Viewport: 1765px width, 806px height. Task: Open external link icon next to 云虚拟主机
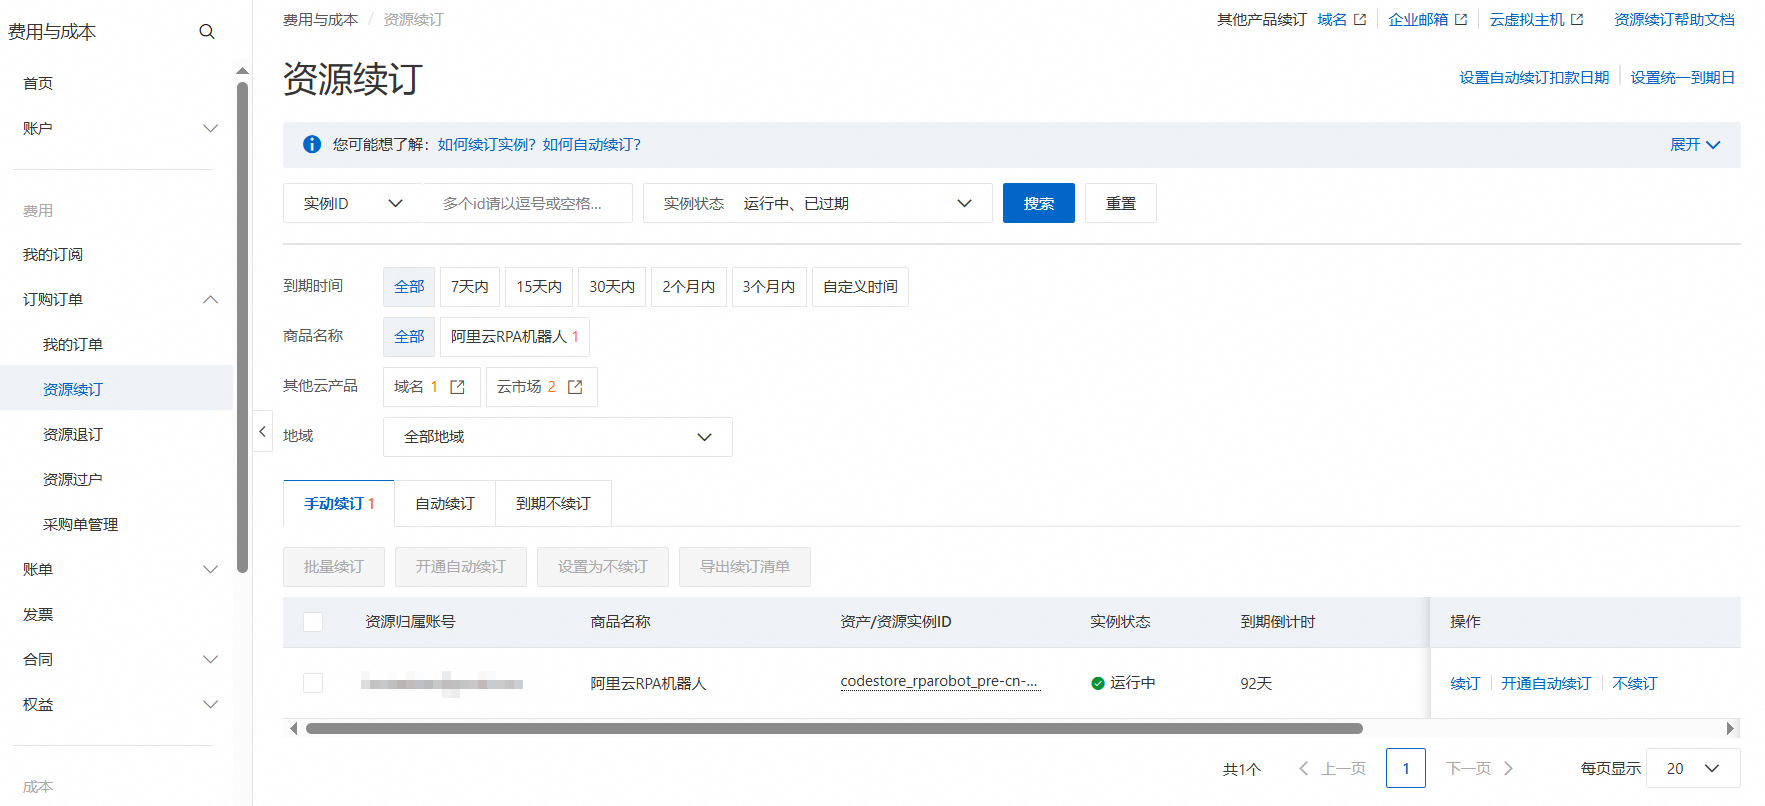click(1577, 20)
